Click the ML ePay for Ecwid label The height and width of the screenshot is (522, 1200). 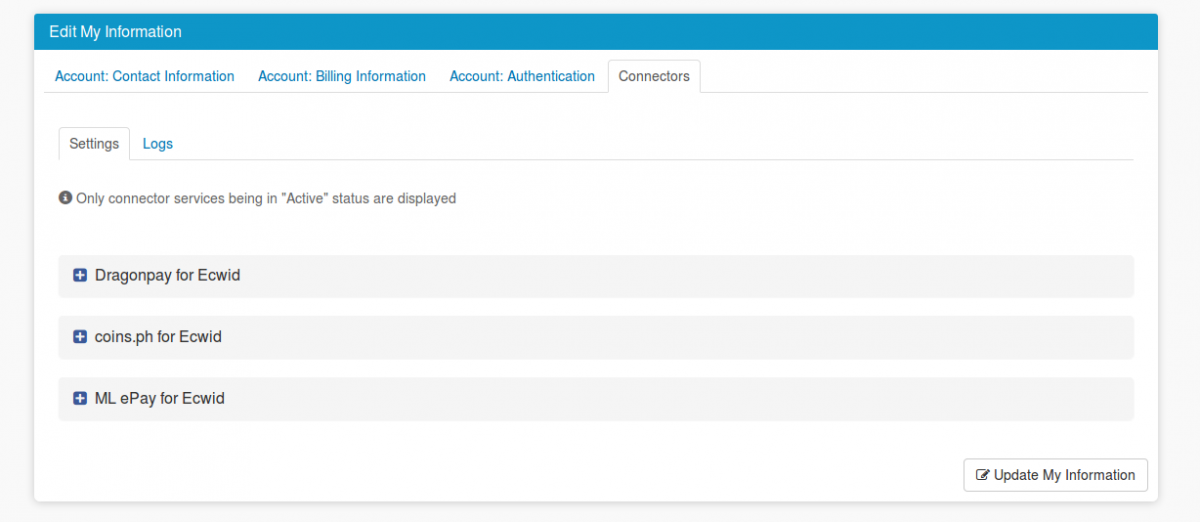[x=160, y=398]
